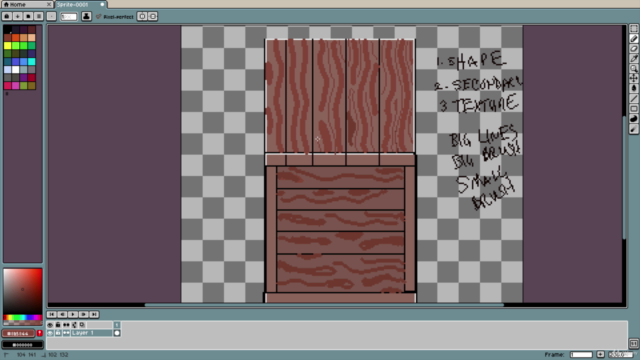
Task: Click the zoom percentage field in status bar
Action: pyautogui.click(x=620, y=355)
